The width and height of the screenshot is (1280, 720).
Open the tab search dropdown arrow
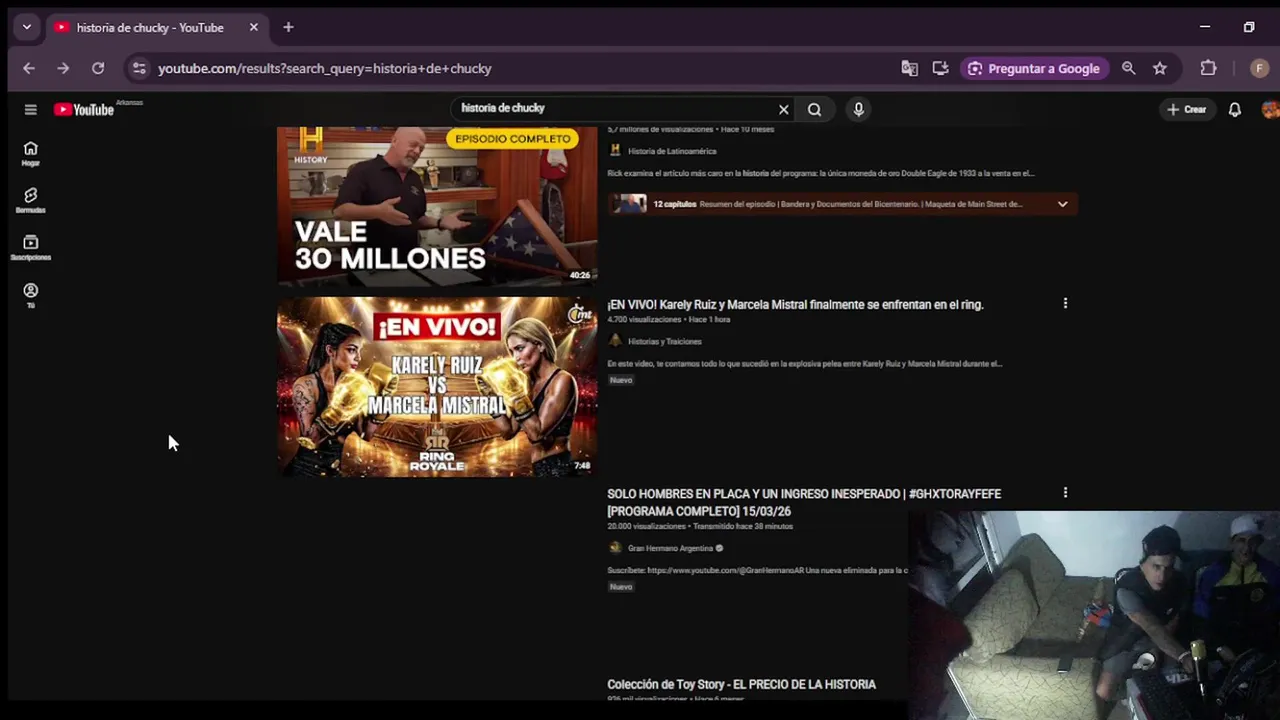click(27, 27)
